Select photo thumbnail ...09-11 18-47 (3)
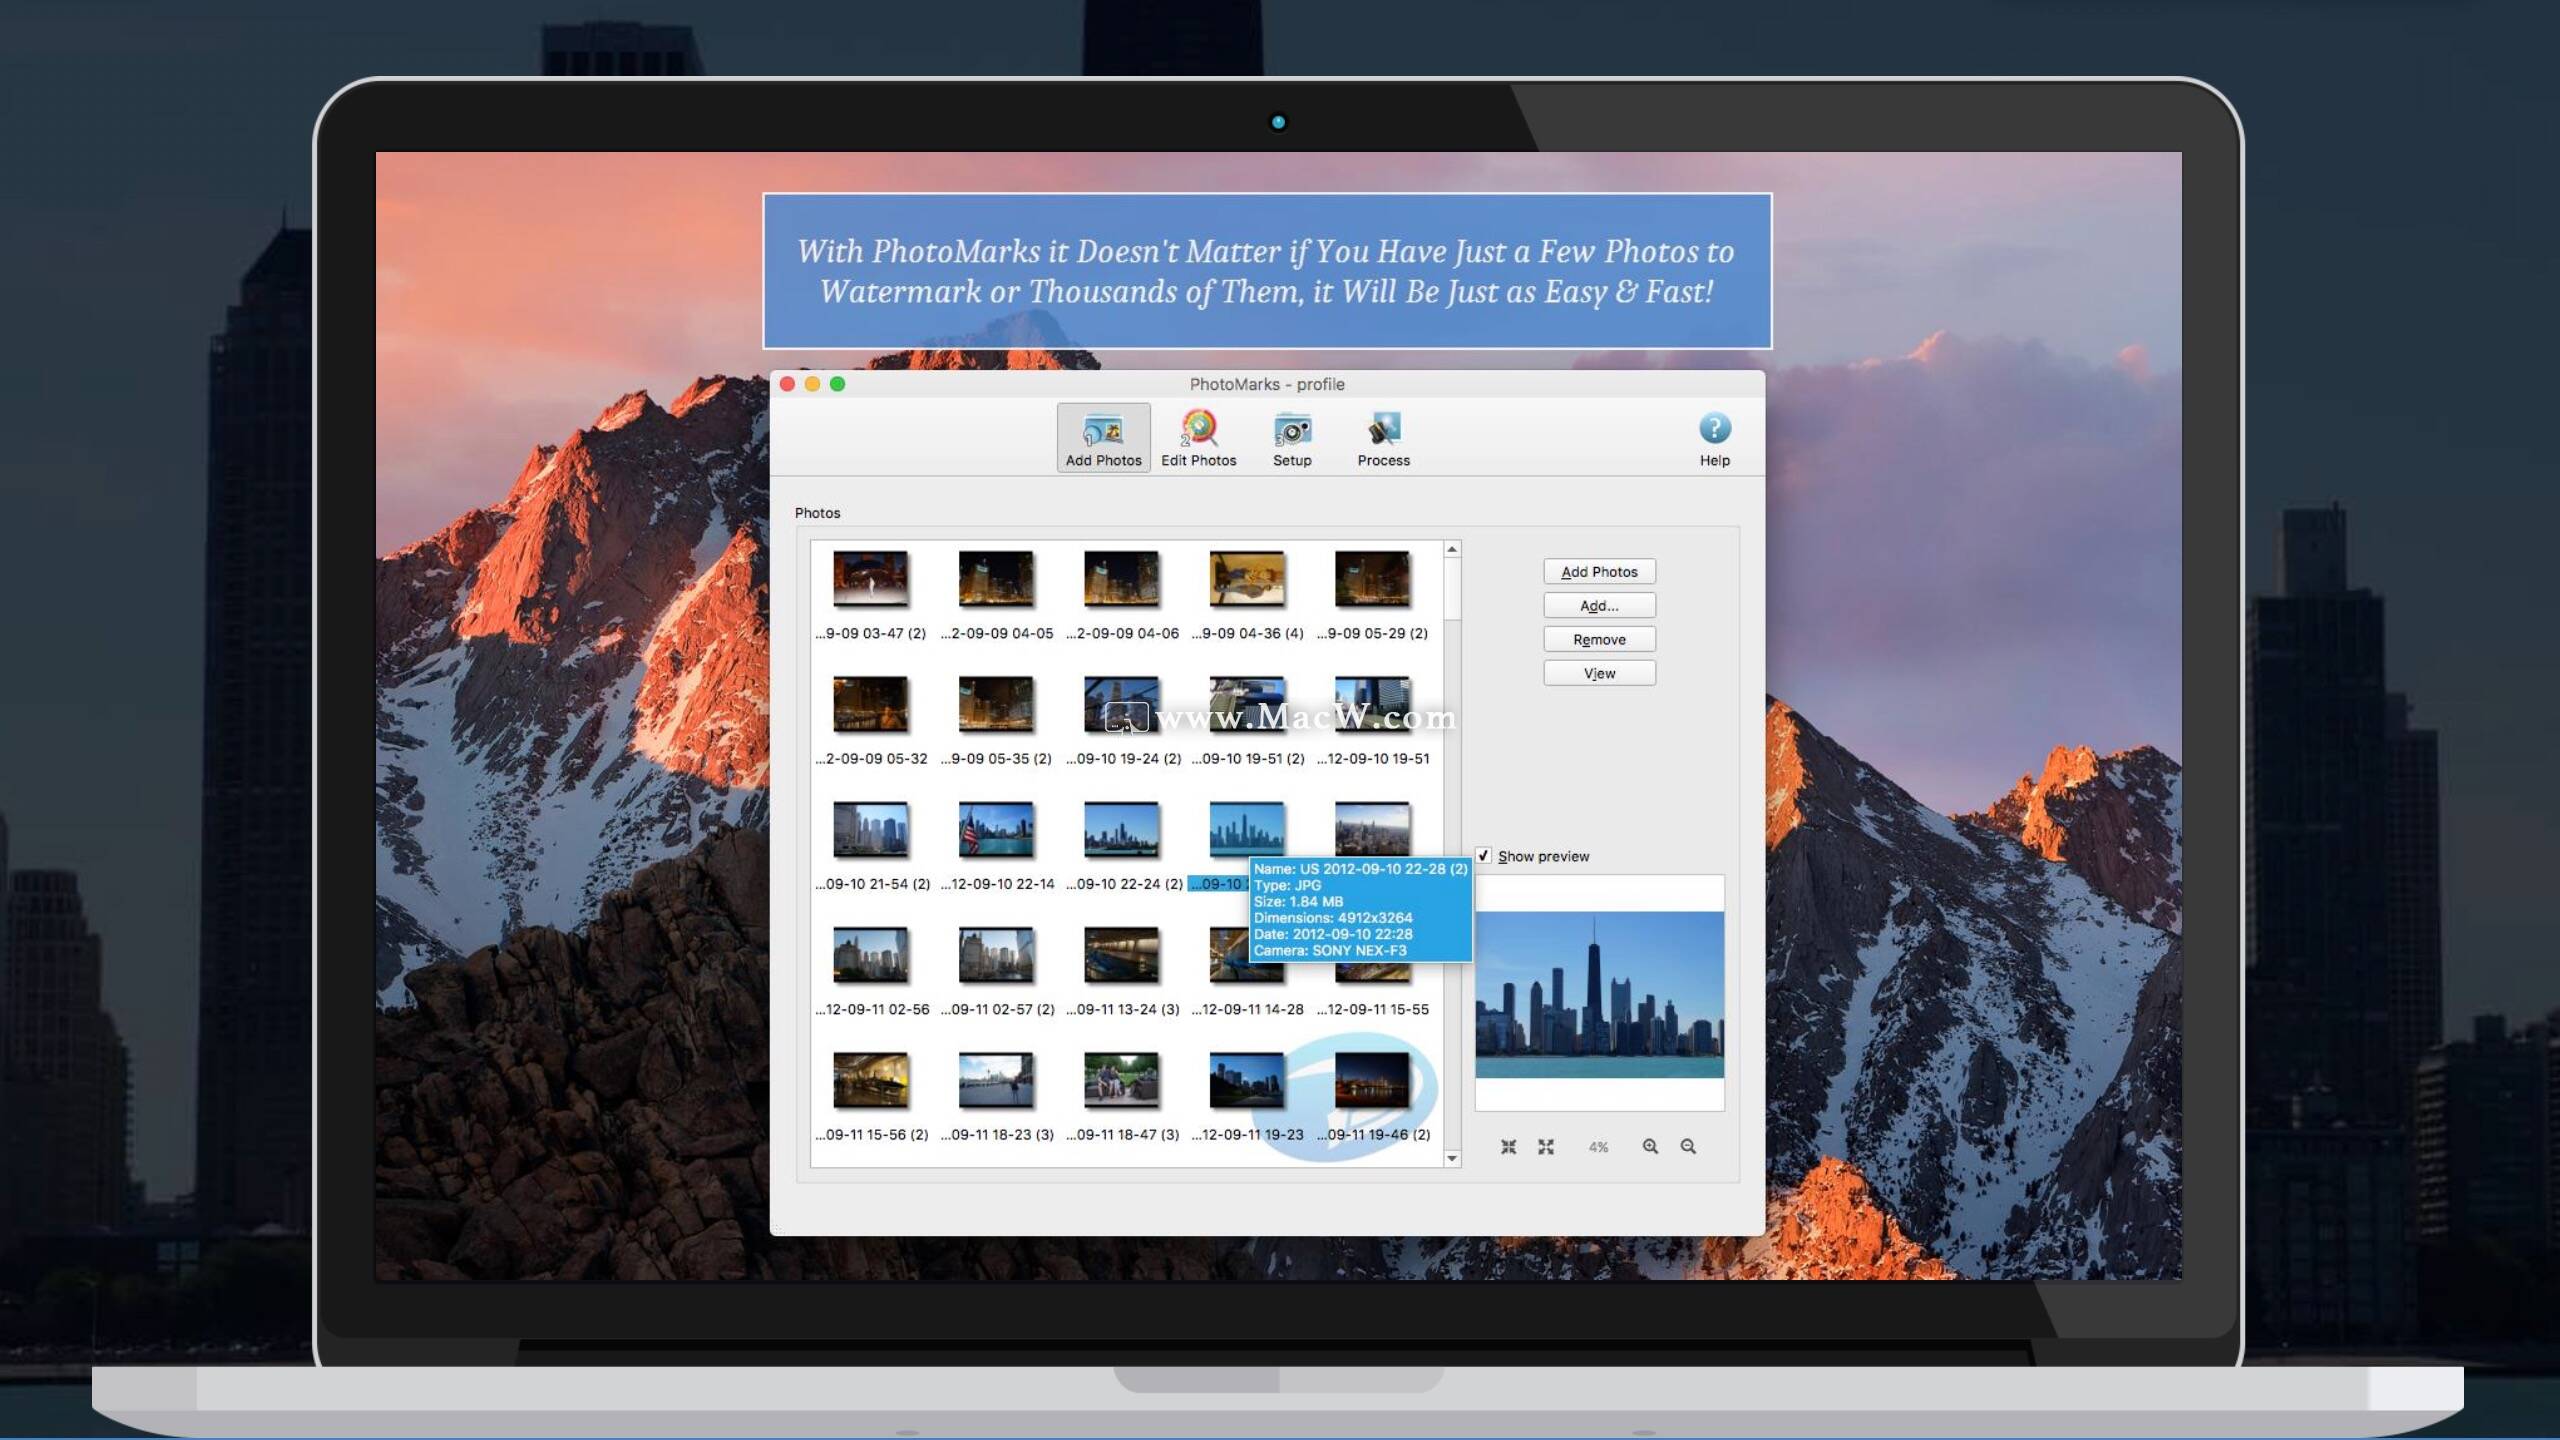The width and height of the screenshot is (2560, 1440). tap(1121, 1080)
